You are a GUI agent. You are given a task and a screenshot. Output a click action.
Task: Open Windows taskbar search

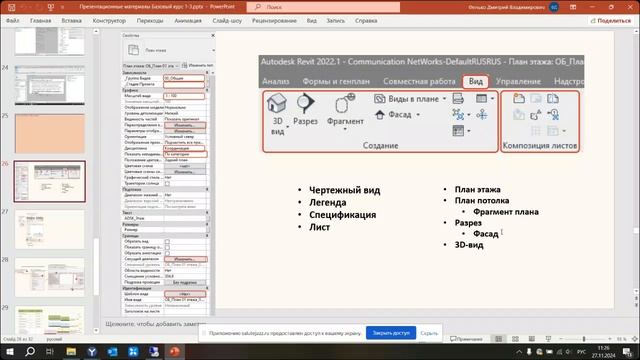(x=30, y=352)
